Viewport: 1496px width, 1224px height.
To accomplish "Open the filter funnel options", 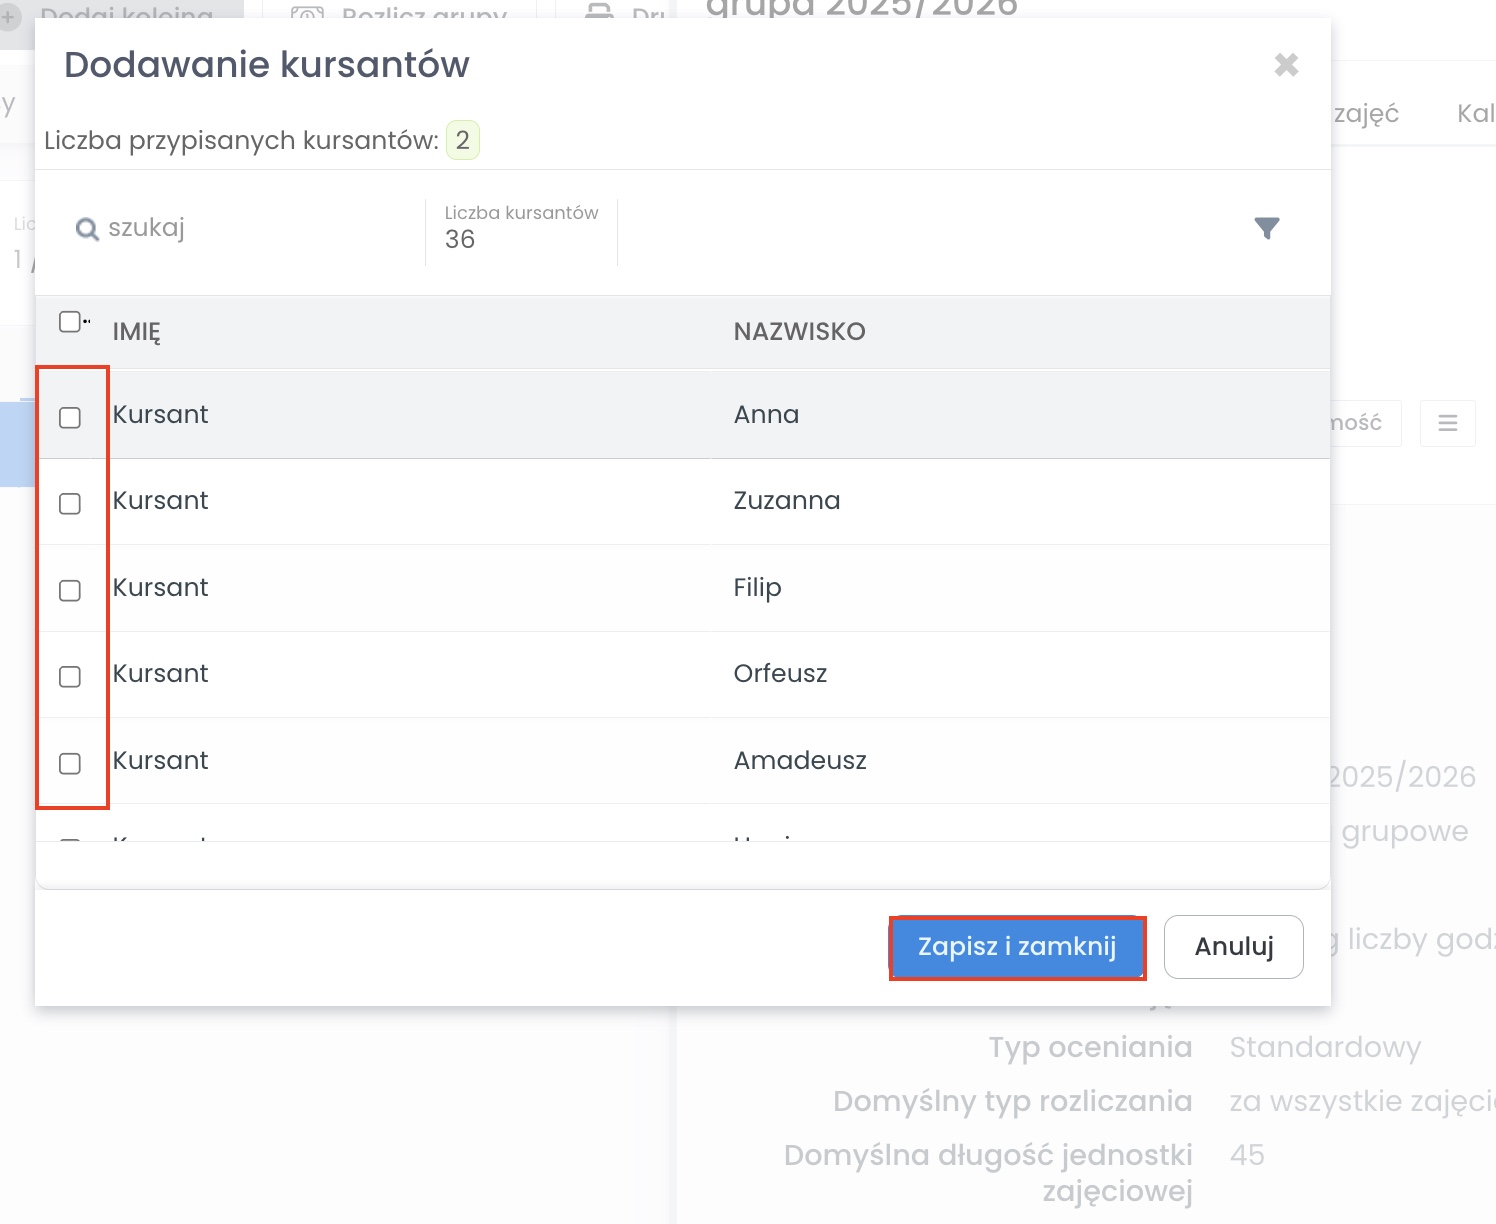I will click(x=1266, y=229).
